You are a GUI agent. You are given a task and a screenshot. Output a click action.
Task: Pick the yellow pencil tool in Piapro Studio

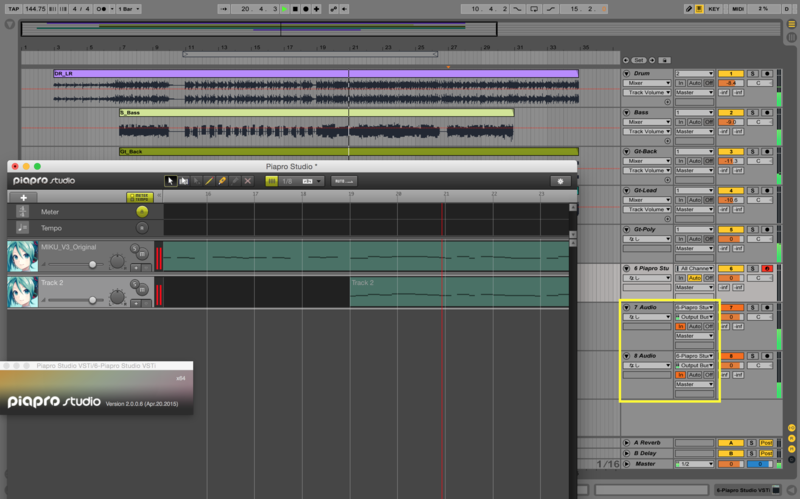pyautogui.click(x=222, y=181)
